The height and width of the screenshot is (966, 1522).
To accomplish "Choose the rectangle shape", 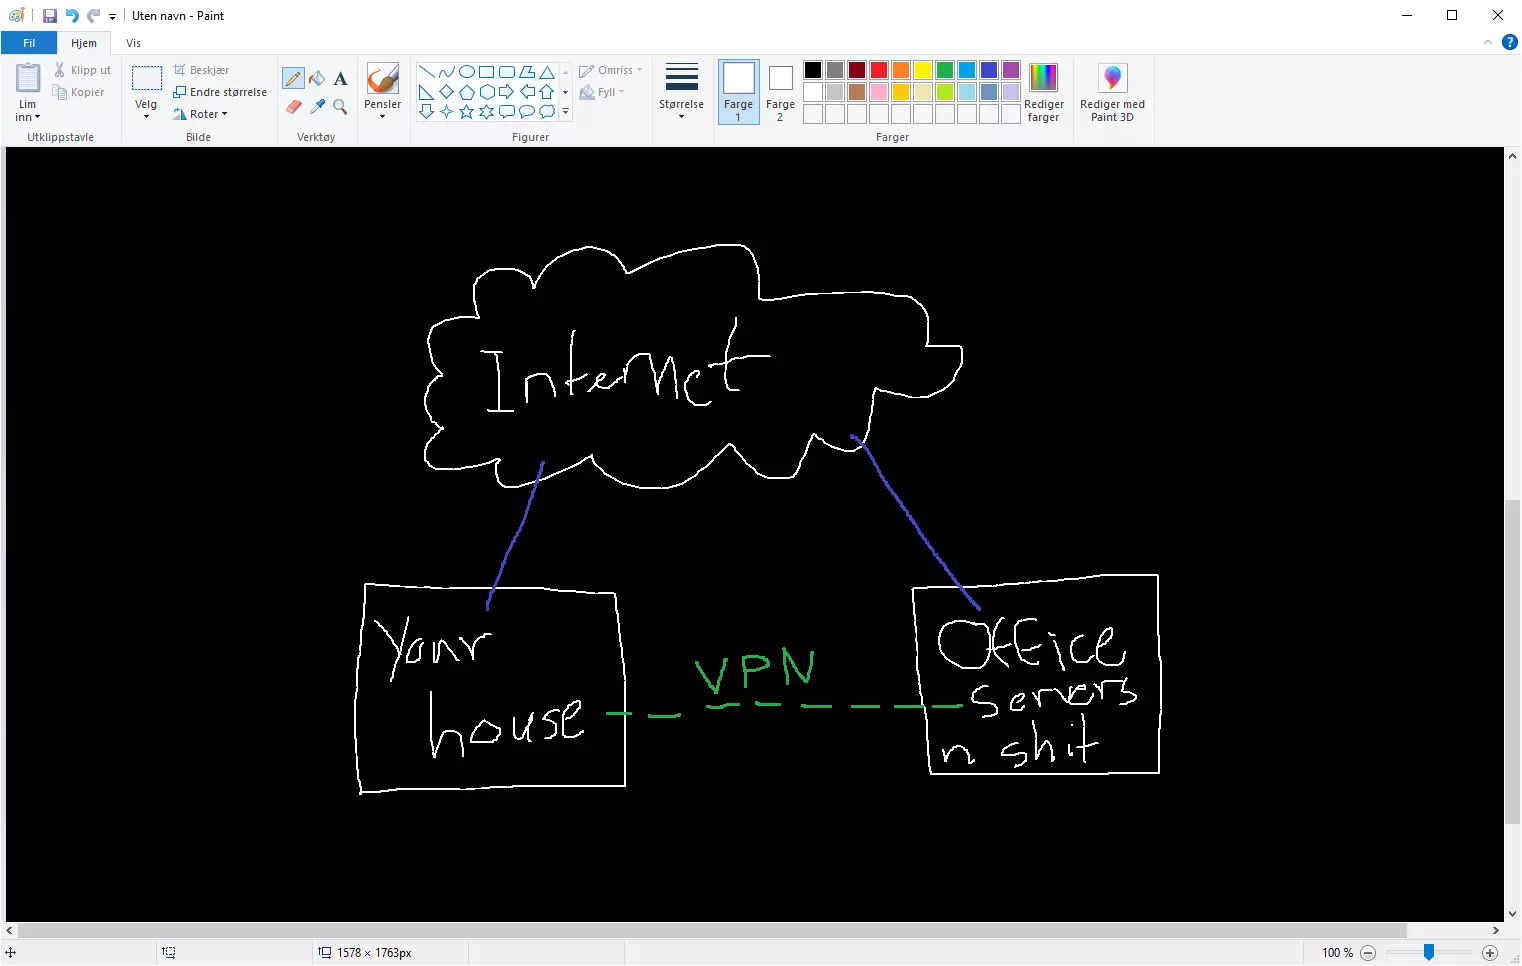I will point(487,72).
